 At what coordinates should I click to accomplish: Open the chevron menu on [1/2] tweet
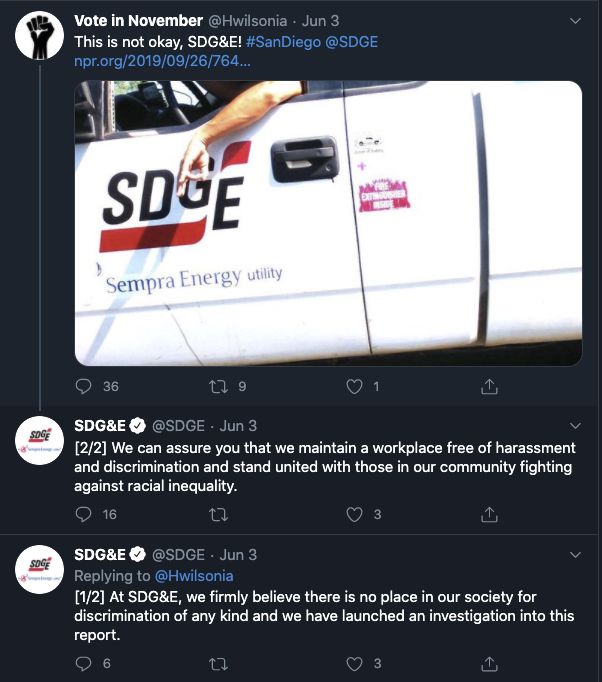tap(575, 555)
